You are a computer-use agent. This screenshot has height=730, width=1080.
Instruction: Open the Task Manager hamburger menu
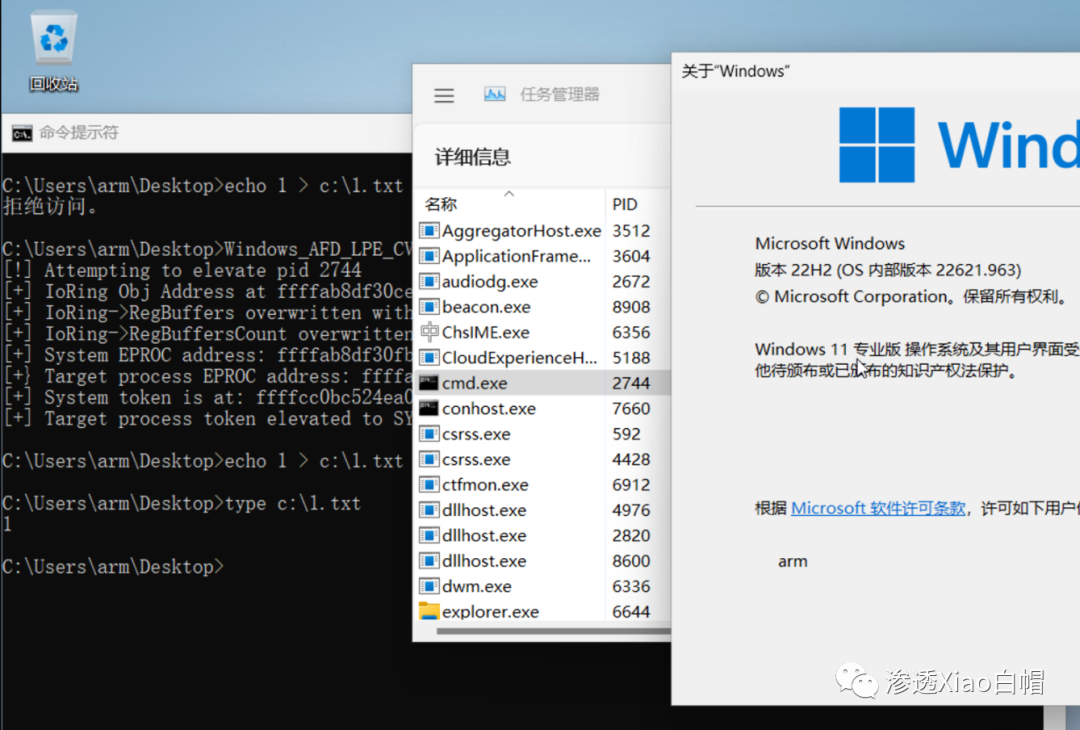[444, 95]
